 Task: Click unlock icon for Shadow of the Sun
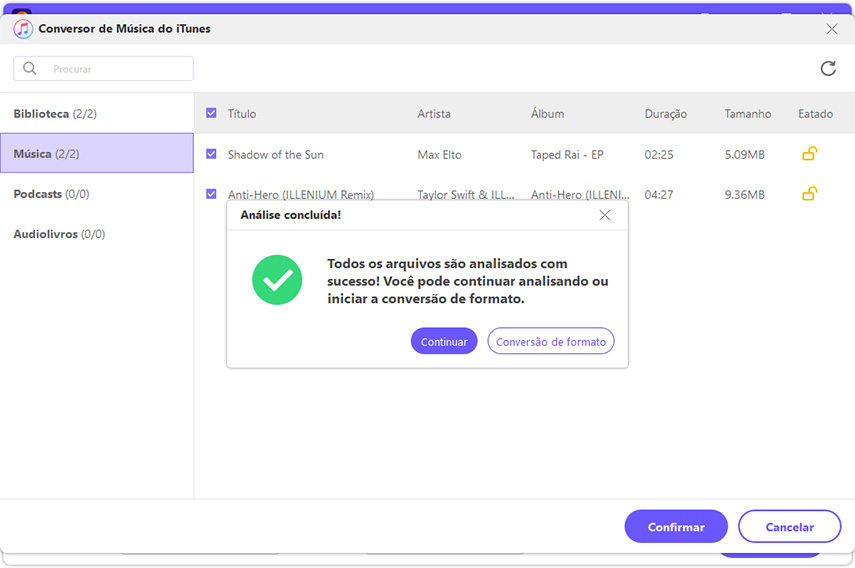[809, 154]
